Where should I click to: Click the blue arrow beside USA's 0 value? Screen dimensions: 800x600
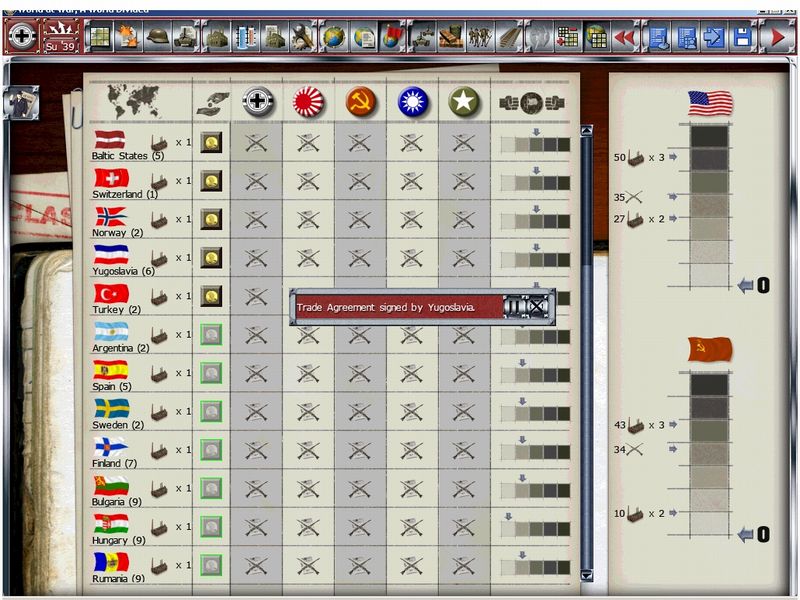point(745,286)
